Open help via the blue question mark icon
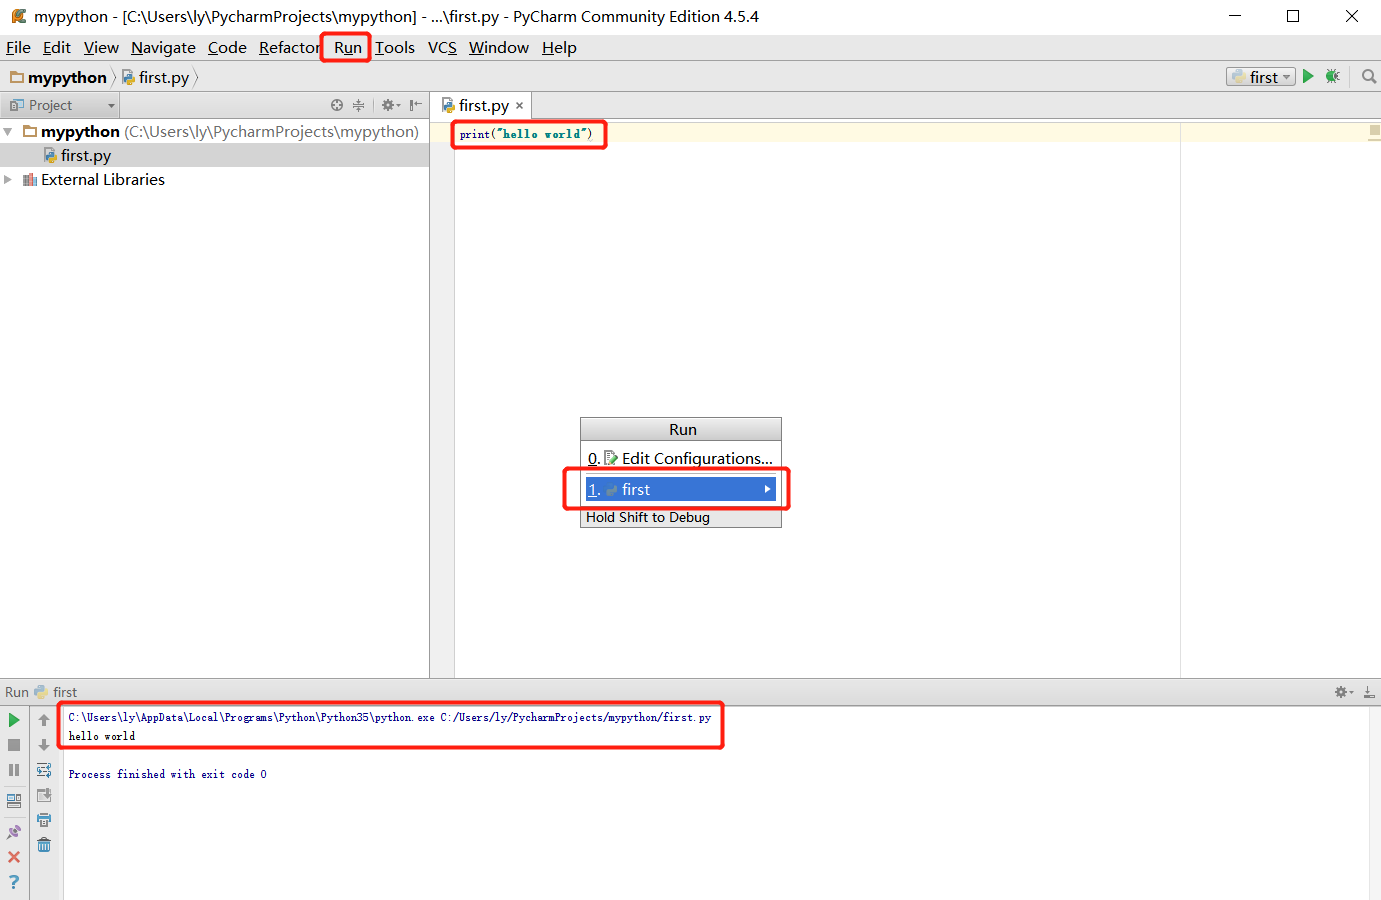This screenshot has width=1381, height=900. click(14, 882)
